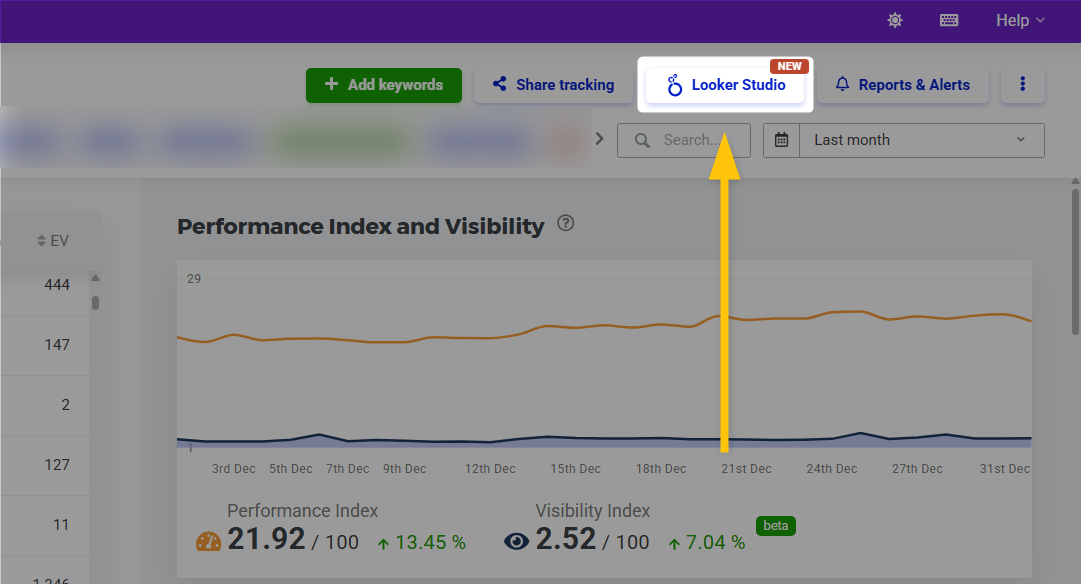Click the green beta badge
The image size is (1081, 584).
coord(775,525)
